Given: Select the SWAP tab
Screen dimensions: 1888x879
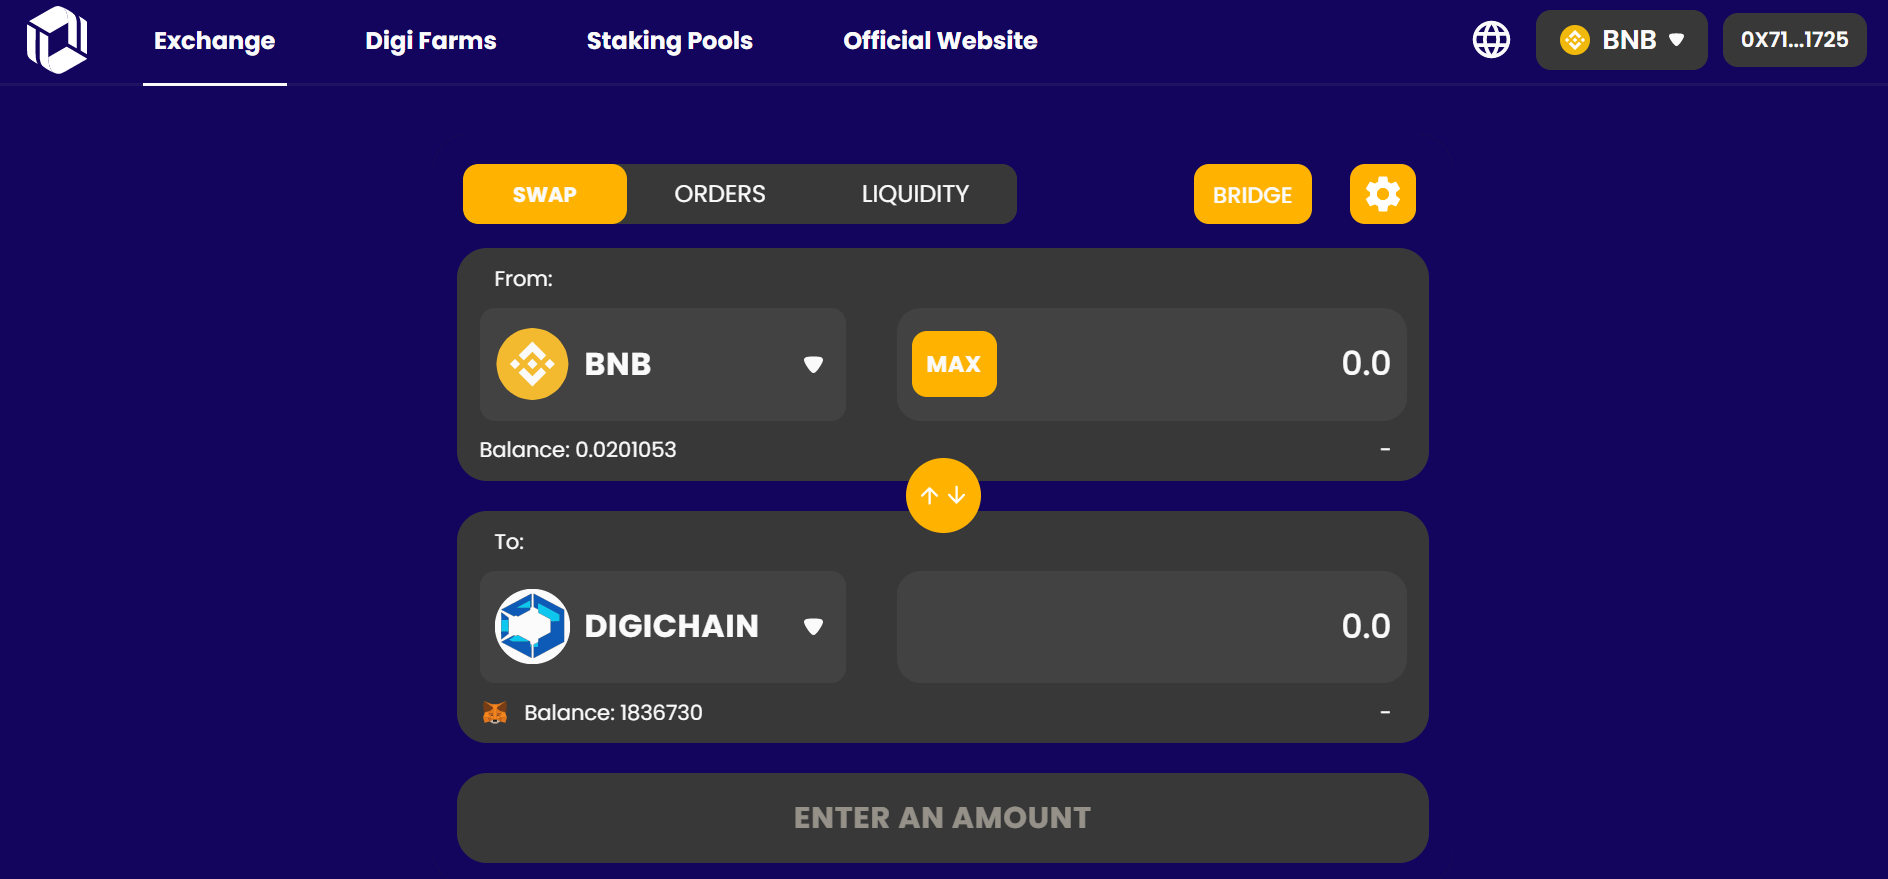Looking at the screenshot, I should [545, 194].
